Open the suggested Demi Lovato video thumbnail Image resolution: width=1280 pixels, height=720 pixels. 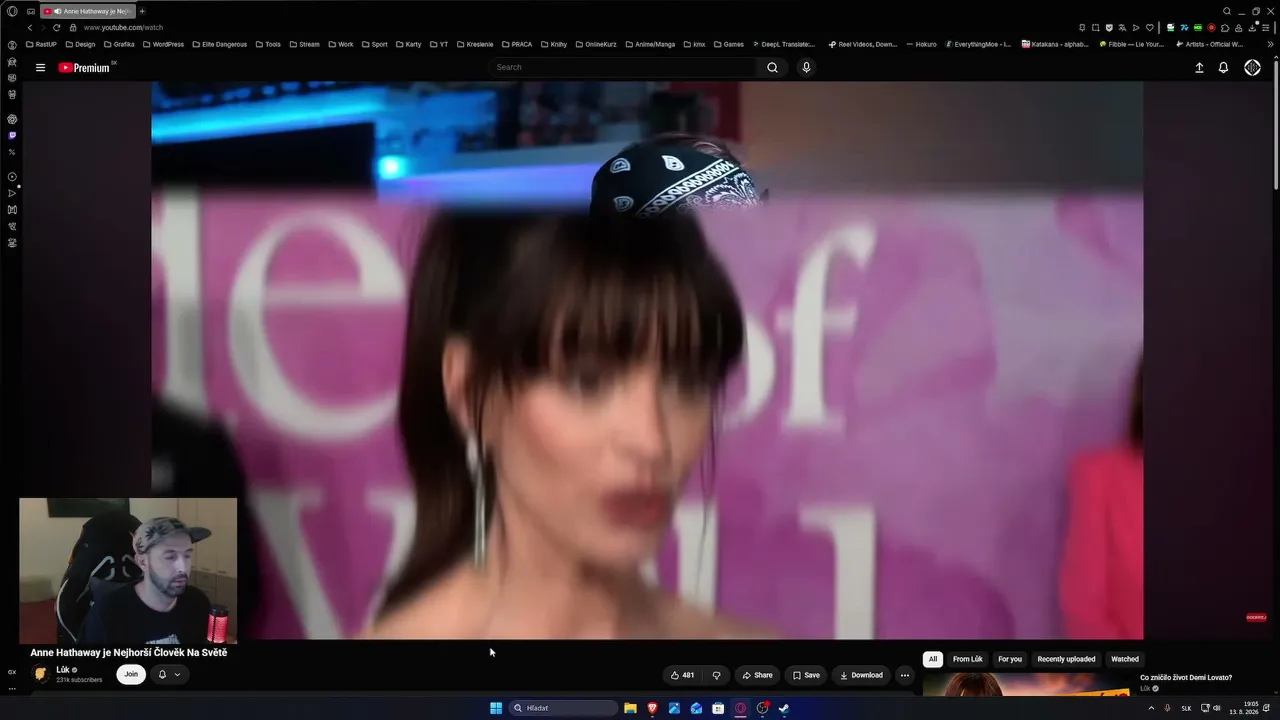[1027, 684]
